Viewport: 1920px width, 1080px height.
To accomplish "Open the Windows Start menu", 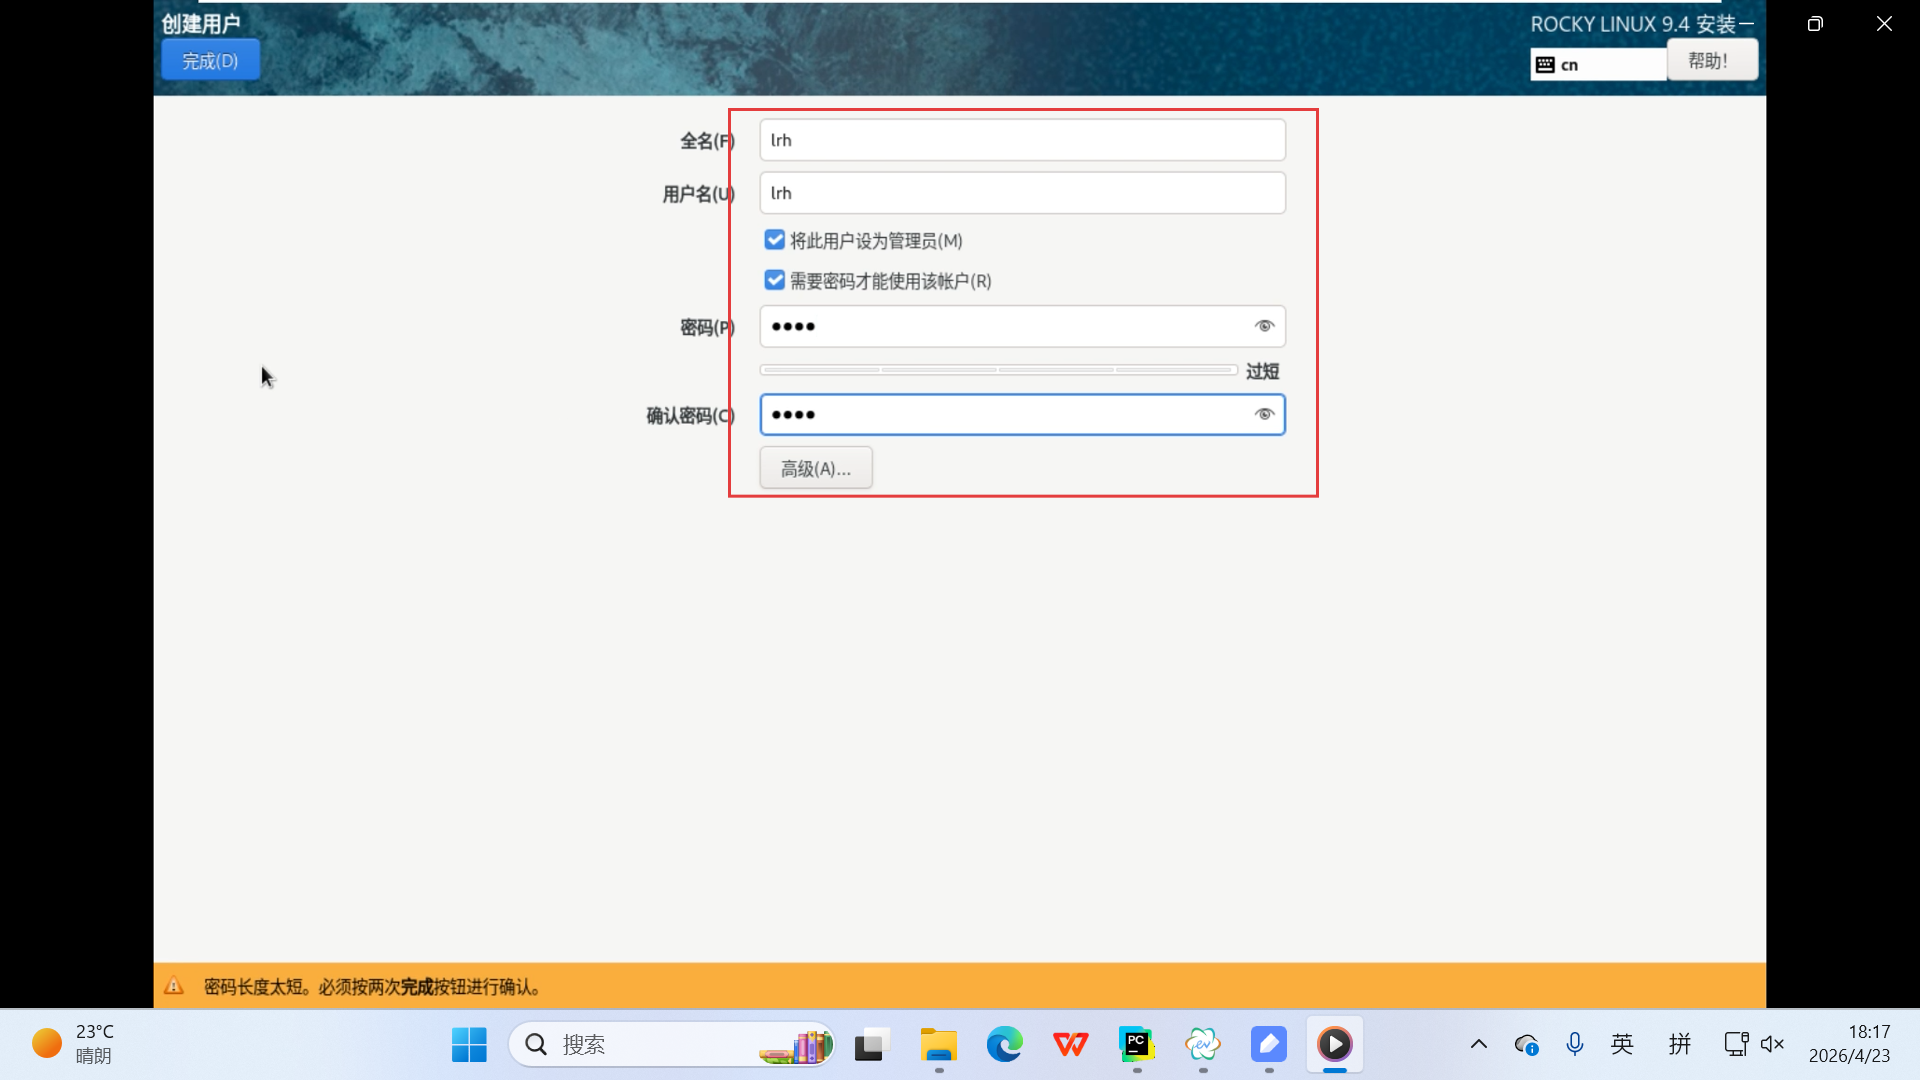I will 469,1044.
